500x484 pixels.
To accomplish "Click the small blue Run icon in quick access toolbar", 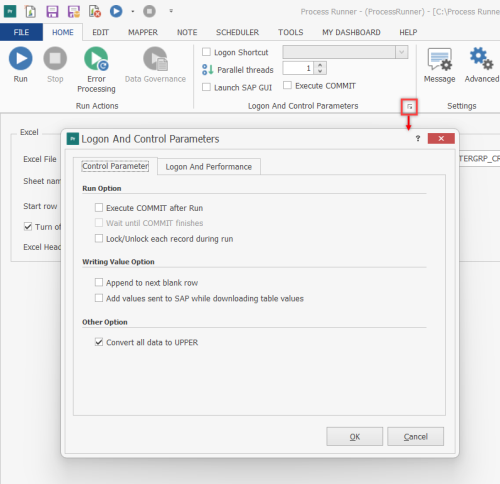I will (116, 11).
